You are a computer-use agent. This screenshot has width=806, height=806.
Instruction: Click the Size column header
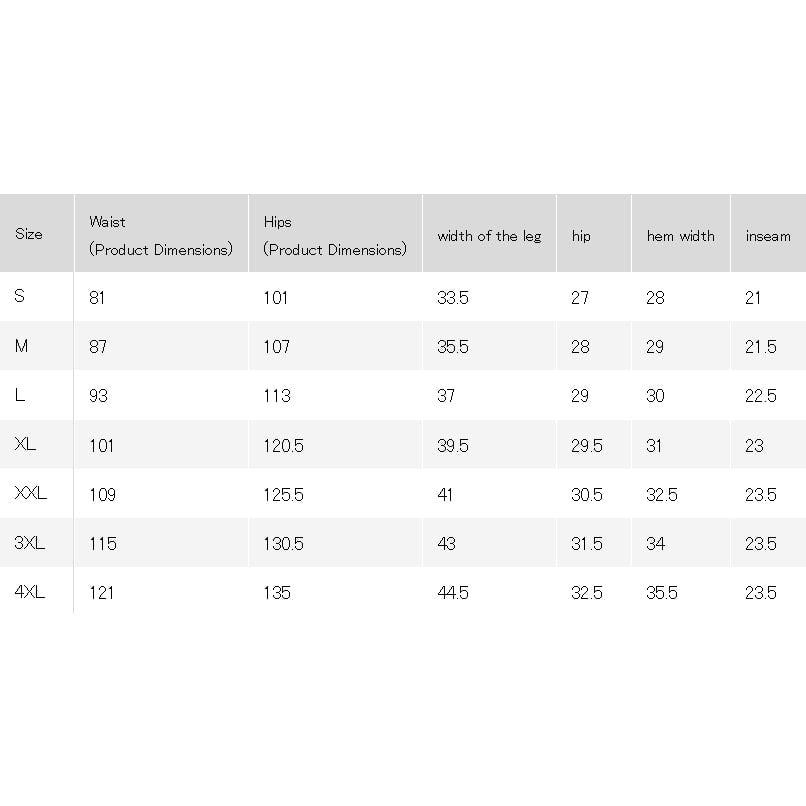point(29,234)
